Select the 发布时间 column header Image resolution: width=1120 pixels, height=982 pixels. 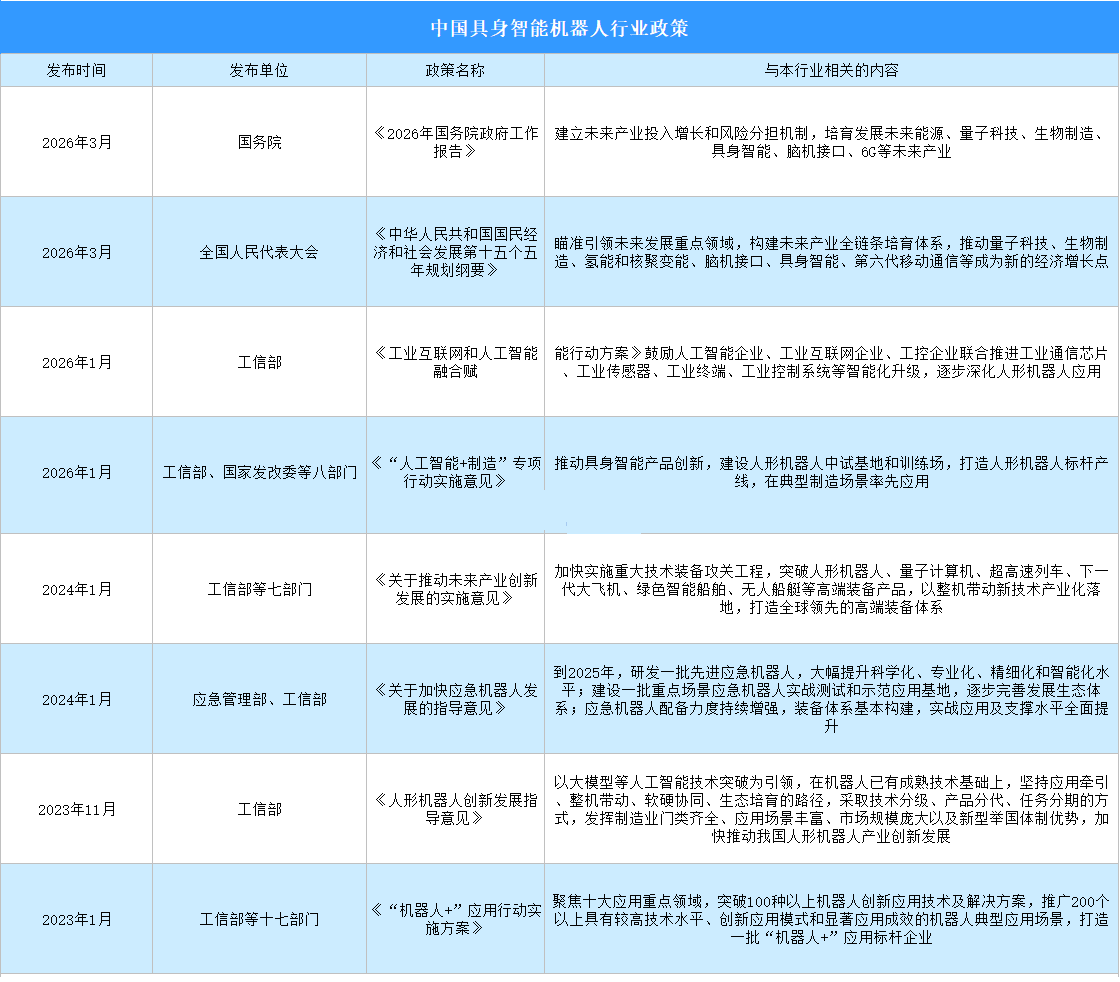[76, 71]
